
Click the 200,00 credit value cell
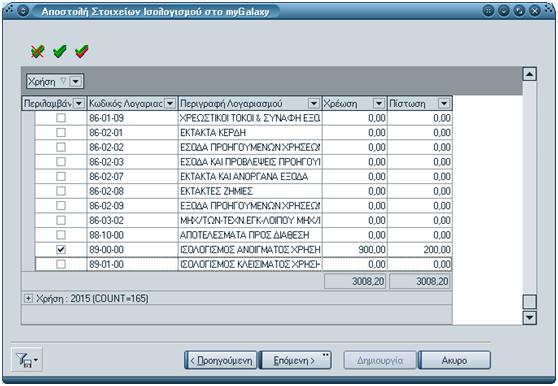click(x=420, y=249)
